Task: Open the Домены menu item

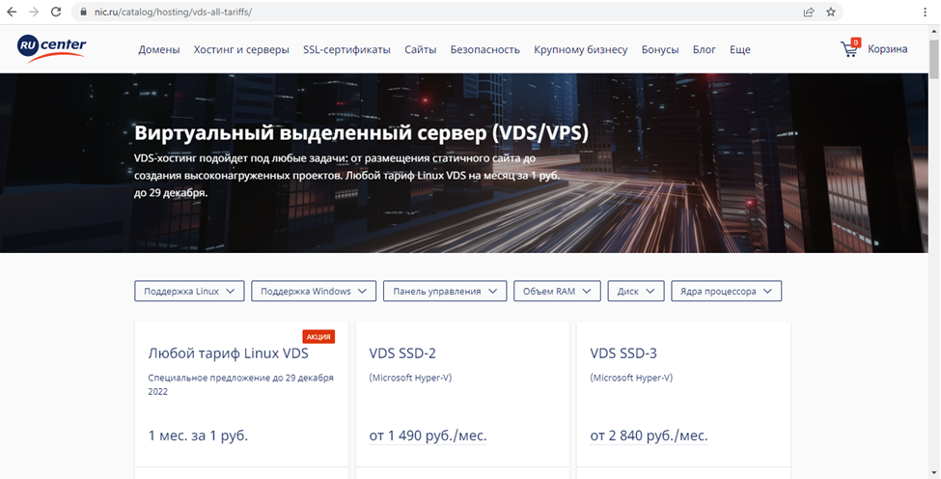Action: tap(159, 49)
